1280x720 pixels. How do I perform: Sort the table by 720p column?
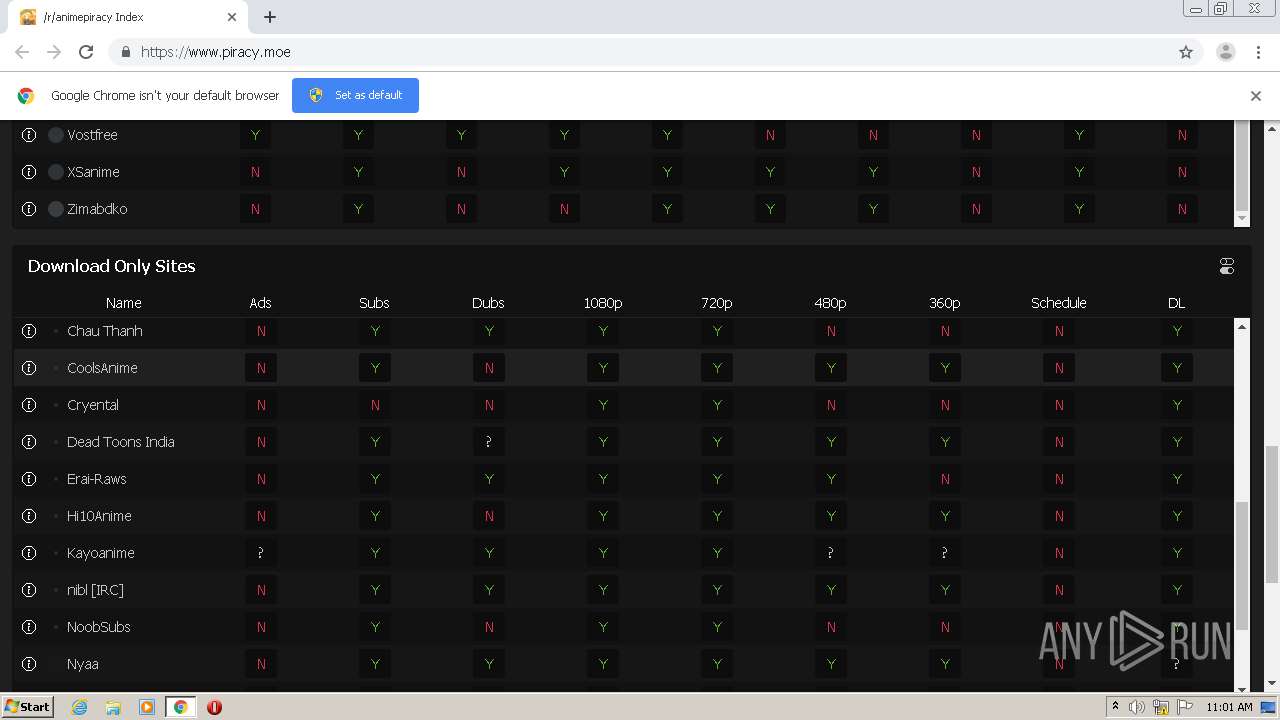coord(717,303)
